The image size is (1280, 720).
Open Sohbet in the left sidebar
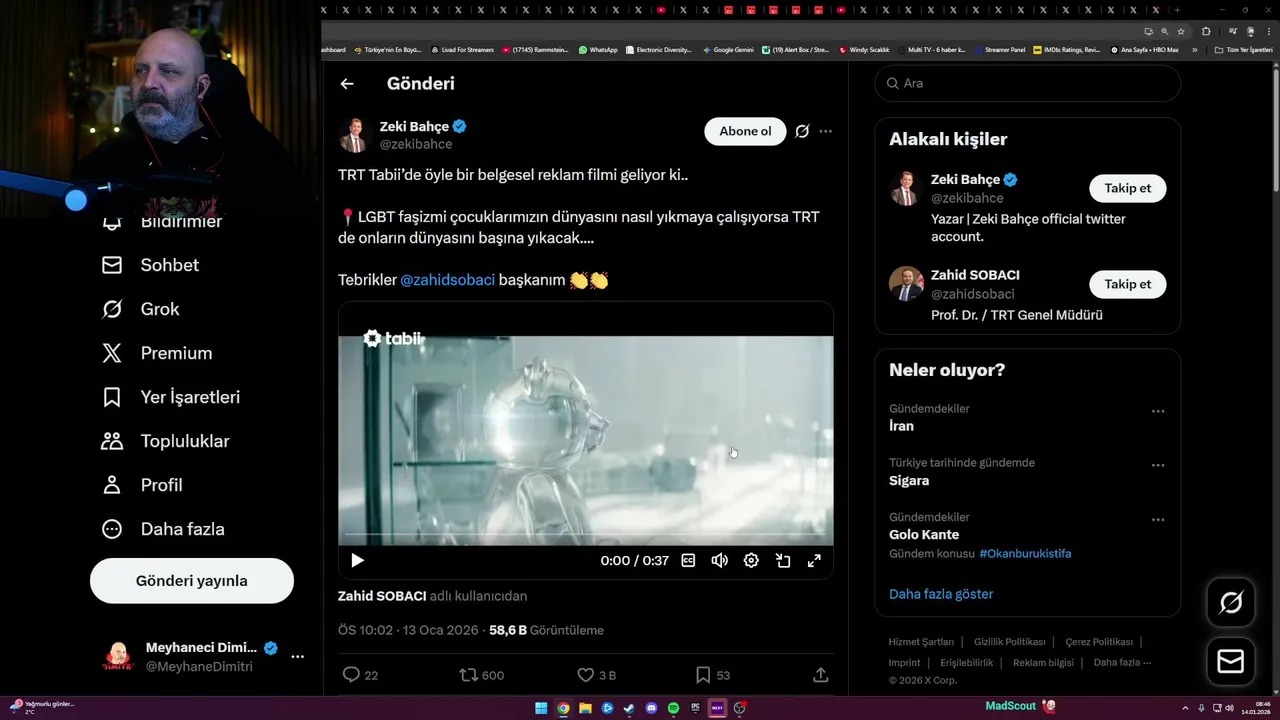point(151,265)
